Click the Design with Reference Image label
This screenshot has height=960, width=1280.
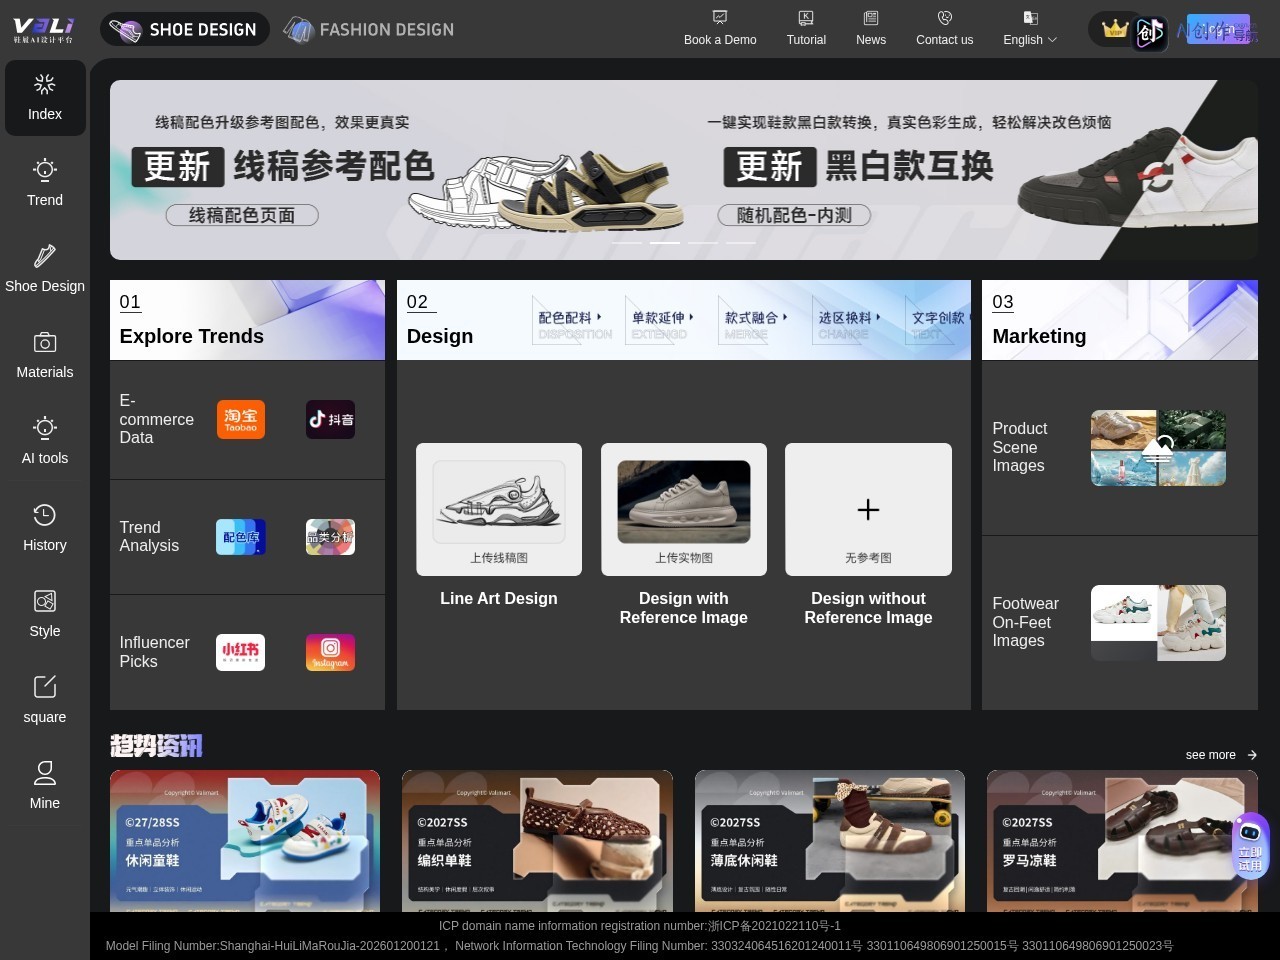684,608
